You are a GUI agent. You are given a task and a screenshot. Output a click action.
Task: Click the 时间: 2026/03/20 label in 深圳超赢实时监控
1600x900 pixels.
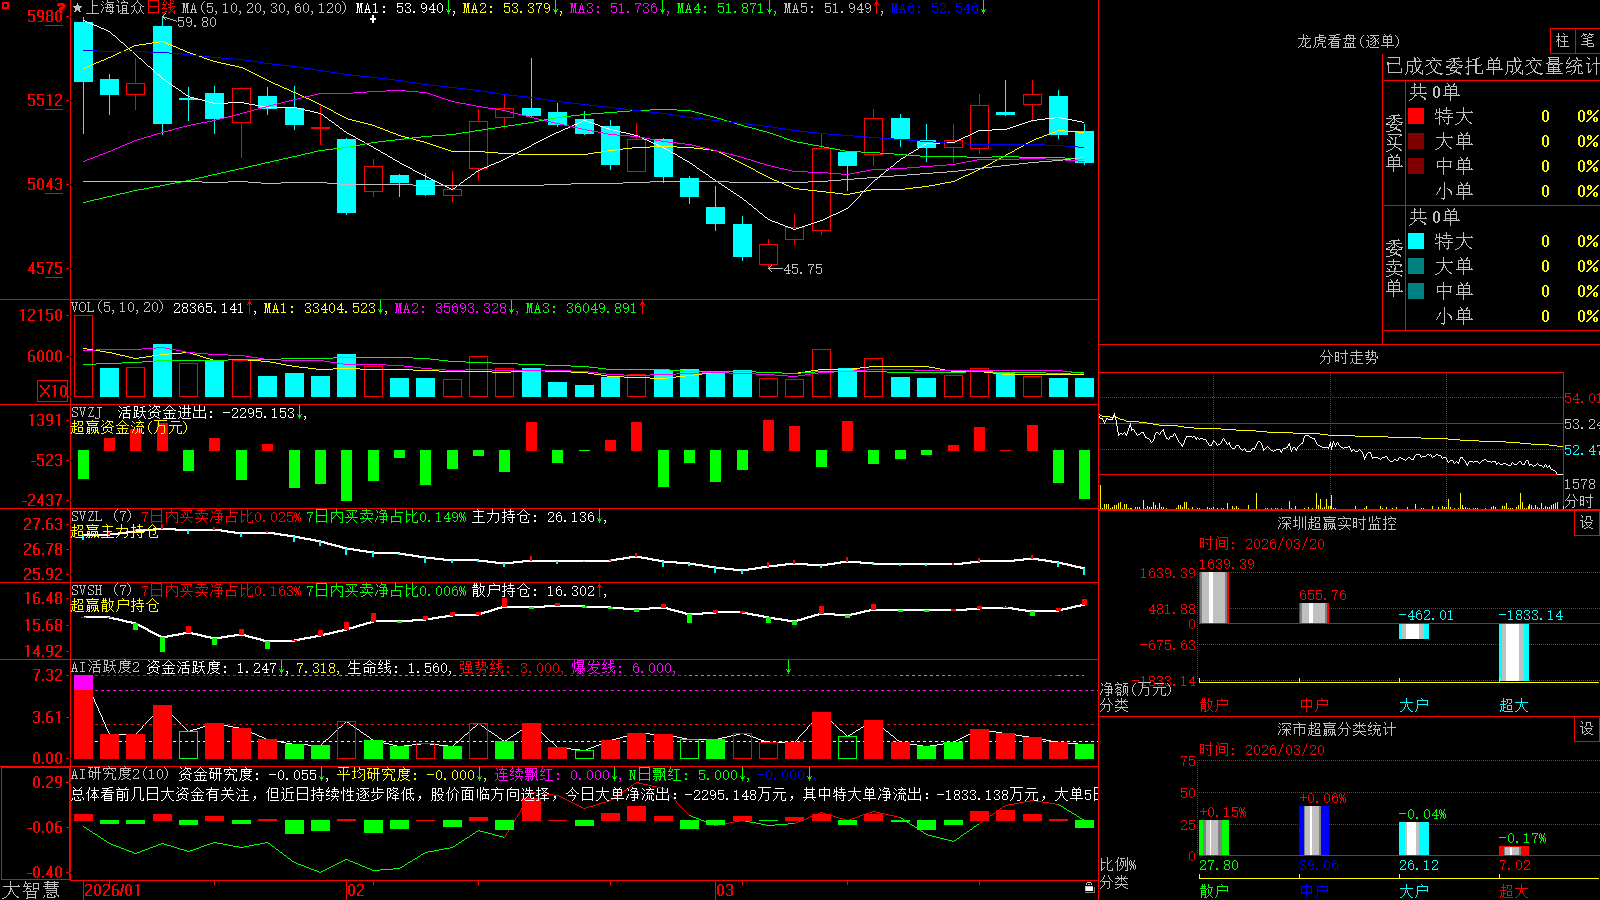1262,544
